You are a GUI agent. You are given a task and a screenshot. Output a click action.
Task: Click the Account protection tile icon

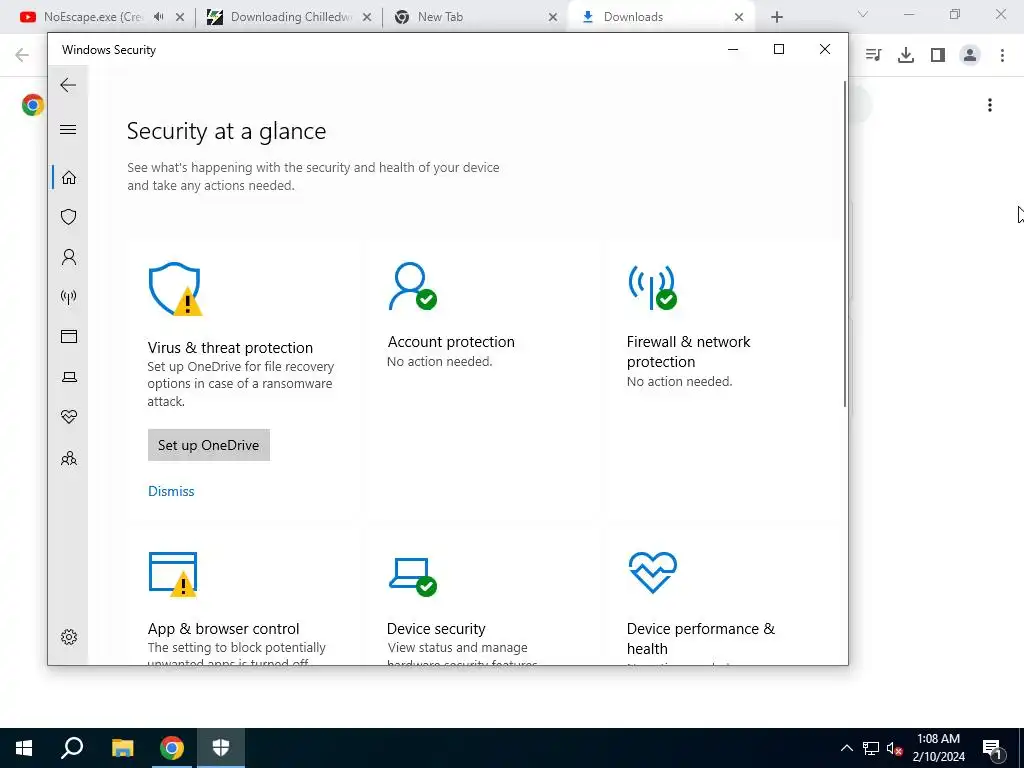click(x=412, y=286)
